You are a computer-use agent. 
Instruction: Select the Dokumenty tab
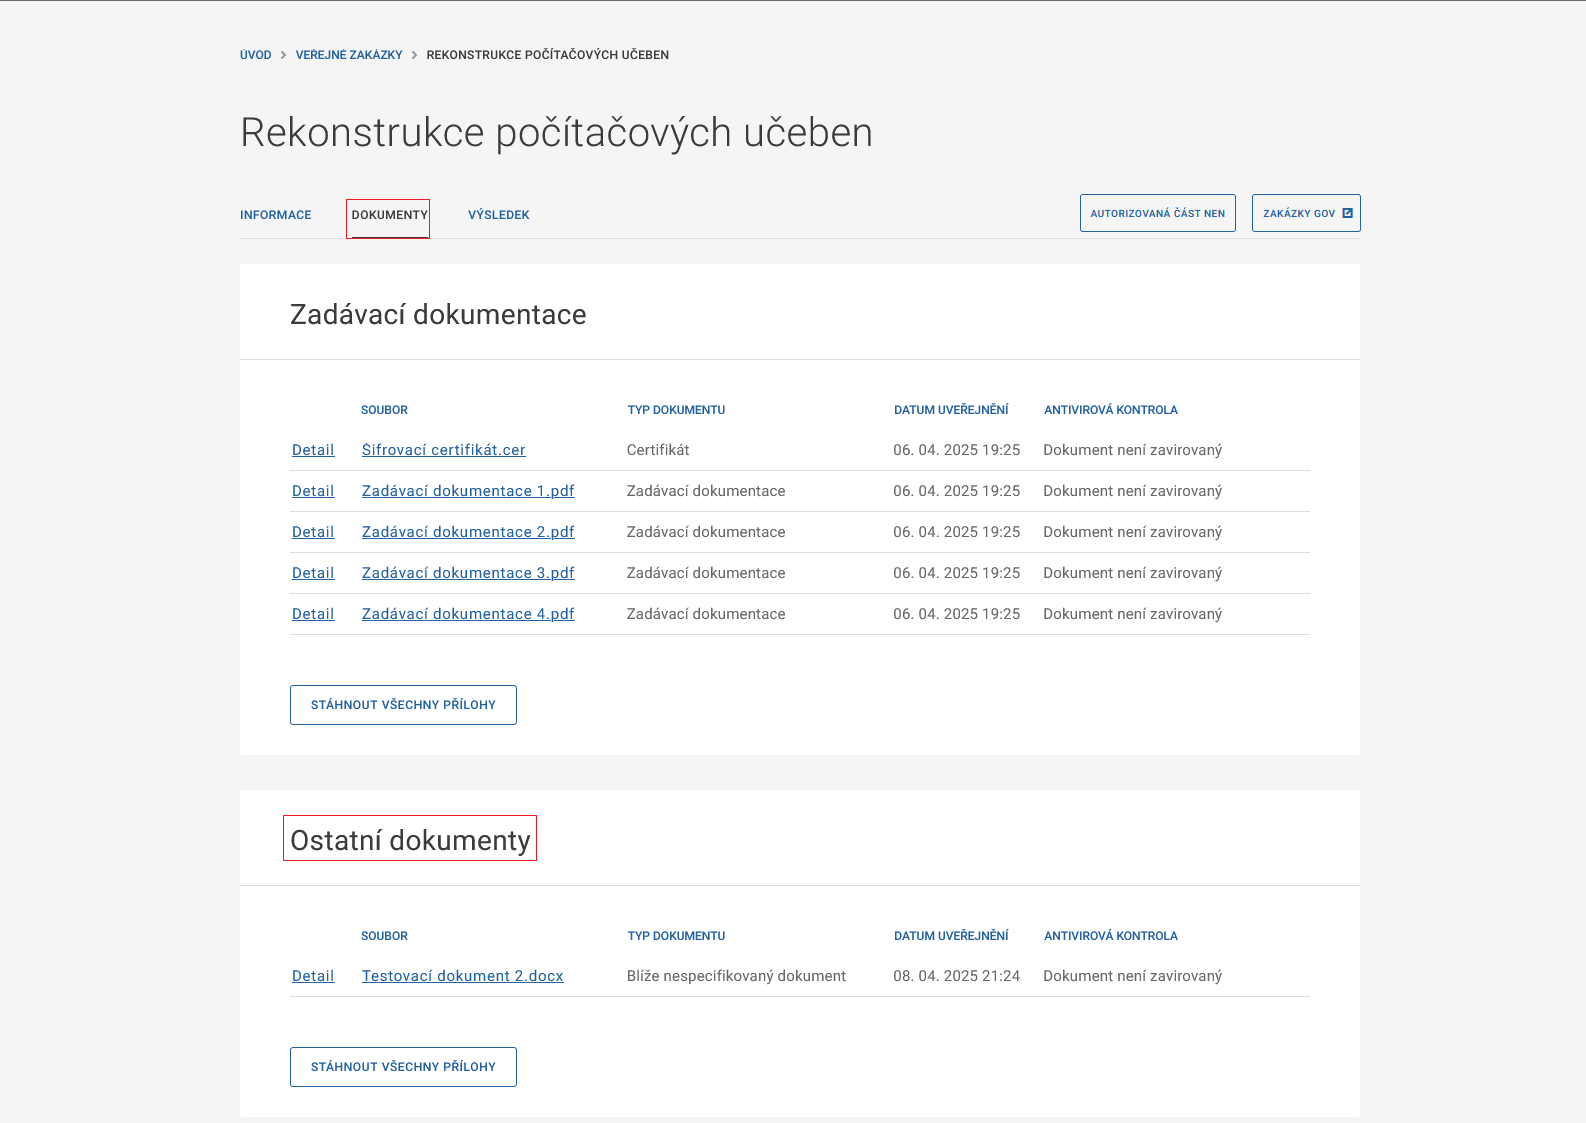coord(389,215)
